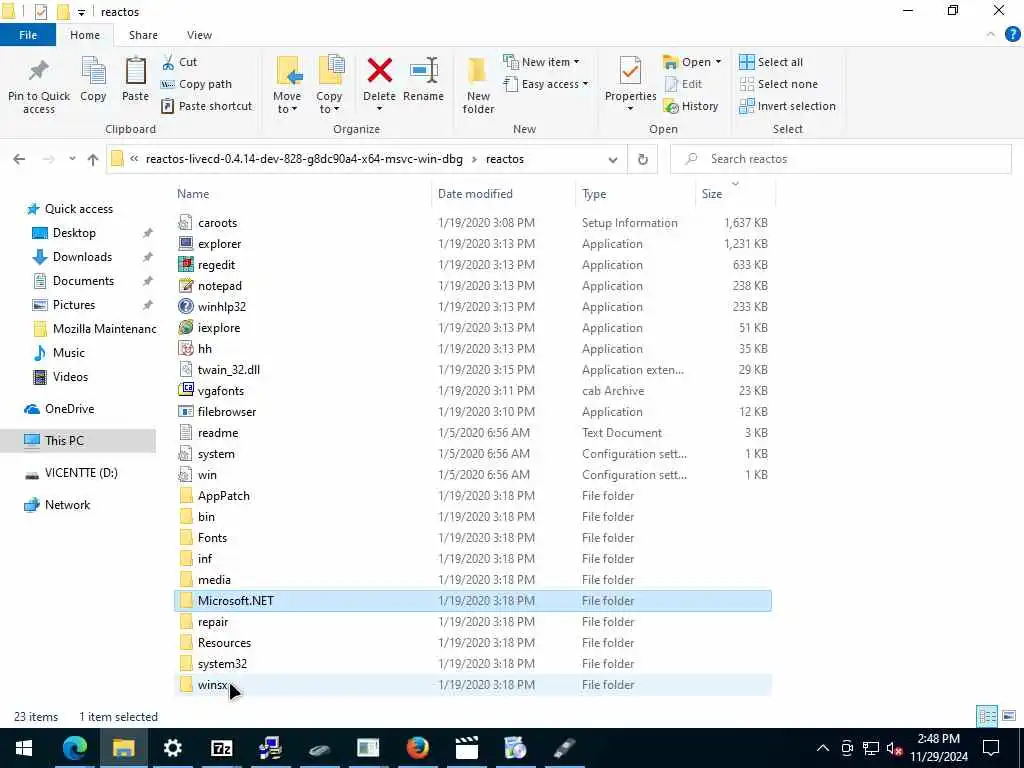Open Windows Start menu
The image size is (1024, 768).
pyautogui.click(x=24, y=748)
